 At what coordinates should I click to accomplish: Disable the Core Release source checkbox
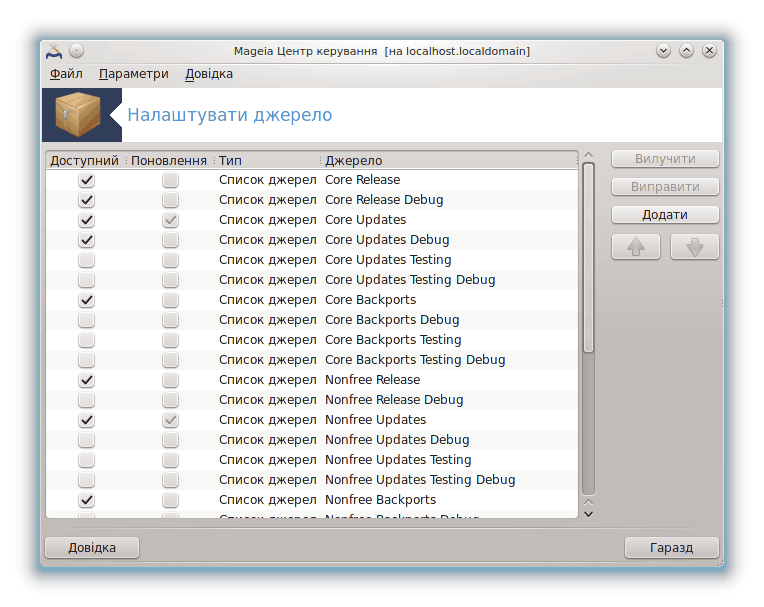tap(87, 180)
